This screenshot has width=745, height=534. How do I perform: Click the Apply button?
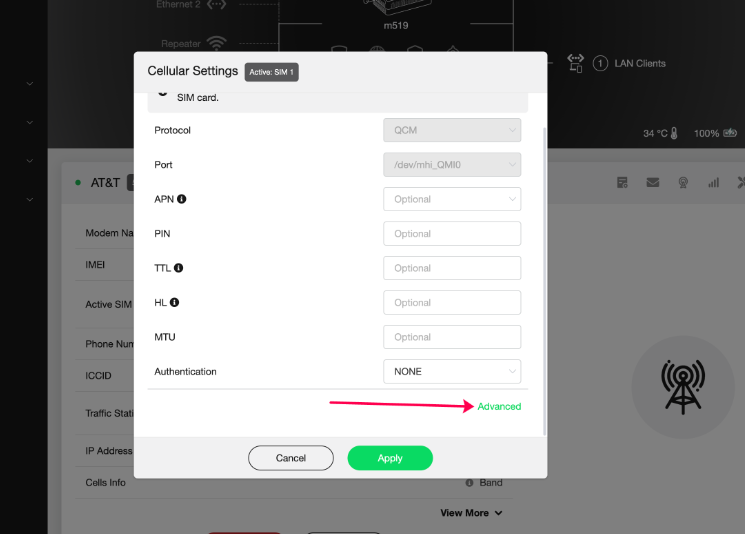390,458
